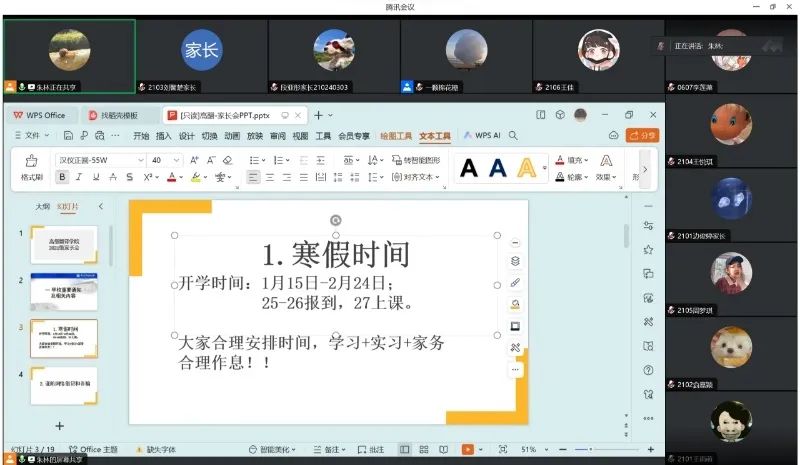
Task: Click the WPS AI button
Action: (x=486, y=135)
